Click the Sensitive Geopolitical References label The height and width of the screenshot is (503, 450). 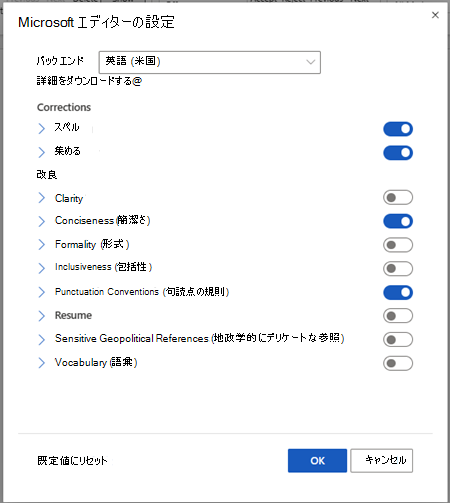click(199, 338)
